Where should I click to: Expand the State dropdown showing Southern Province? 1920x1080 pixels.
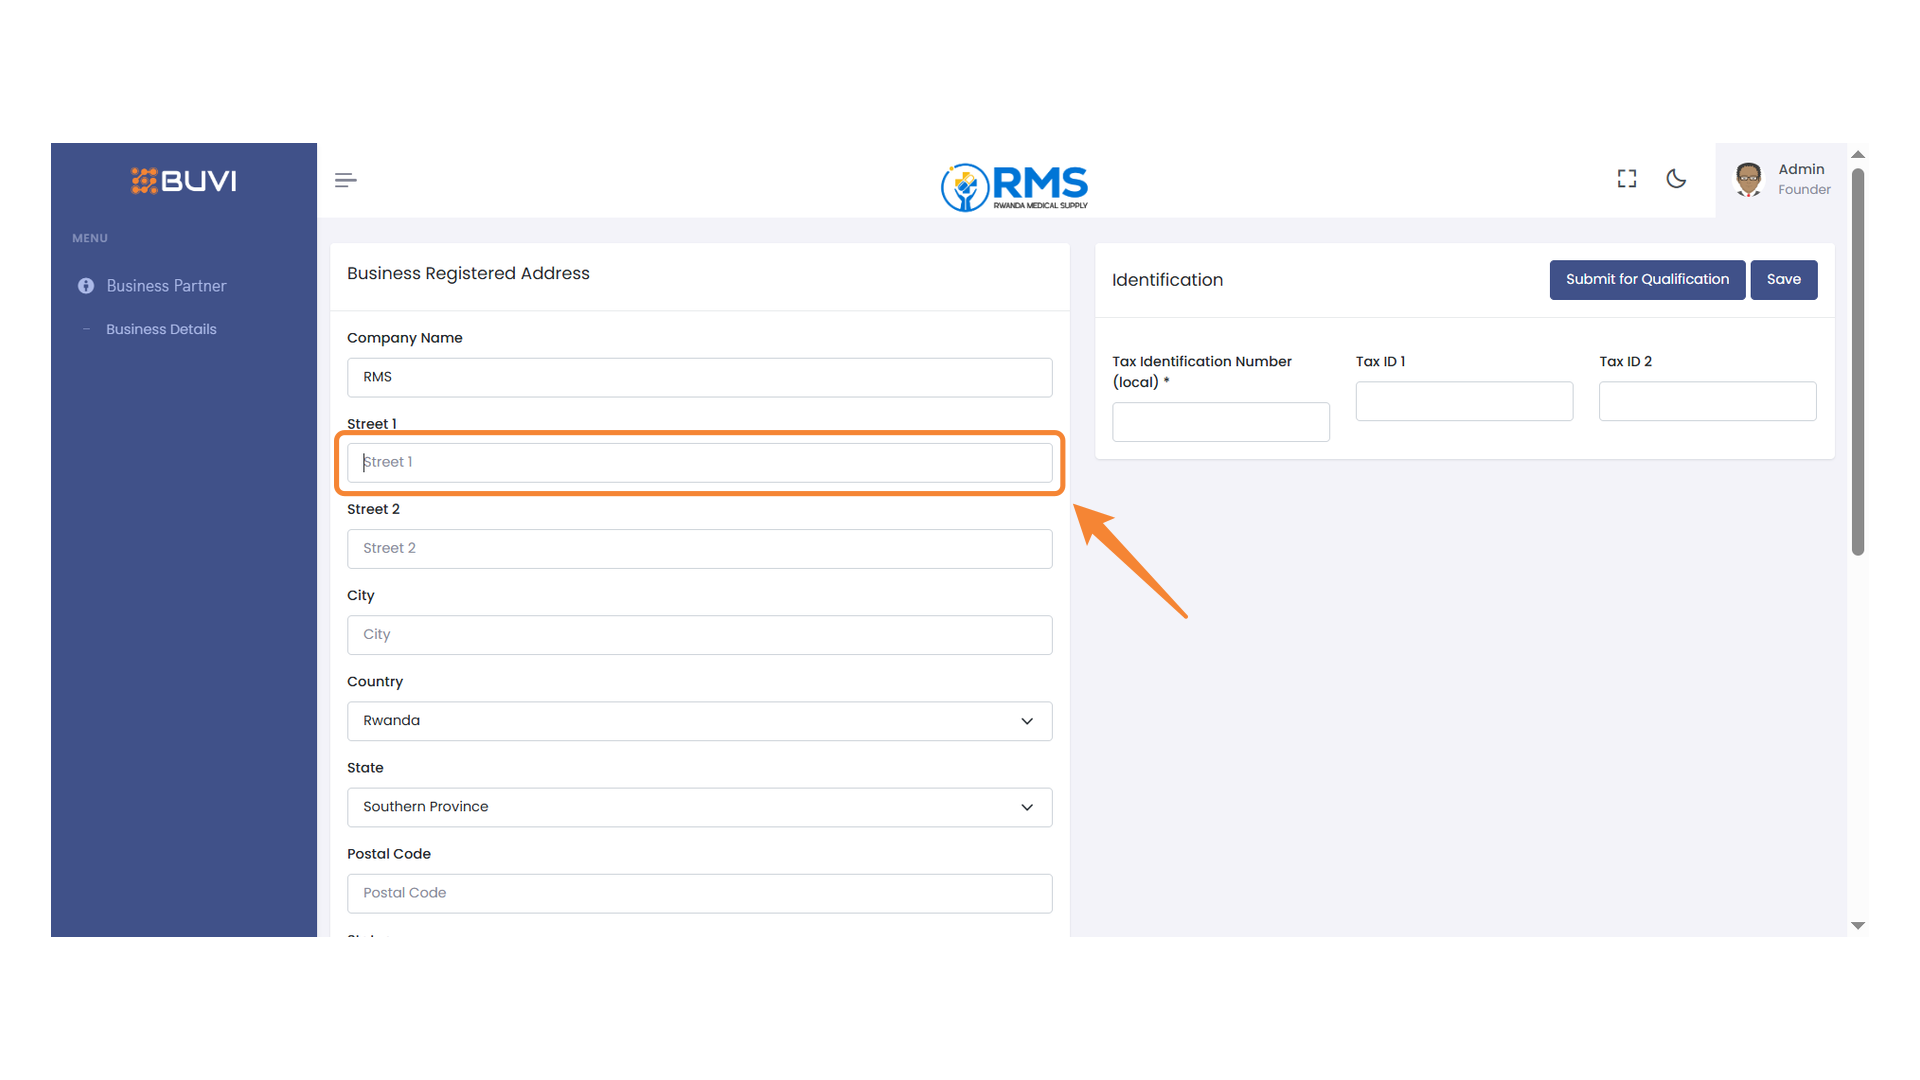click(x=699, y=807)
